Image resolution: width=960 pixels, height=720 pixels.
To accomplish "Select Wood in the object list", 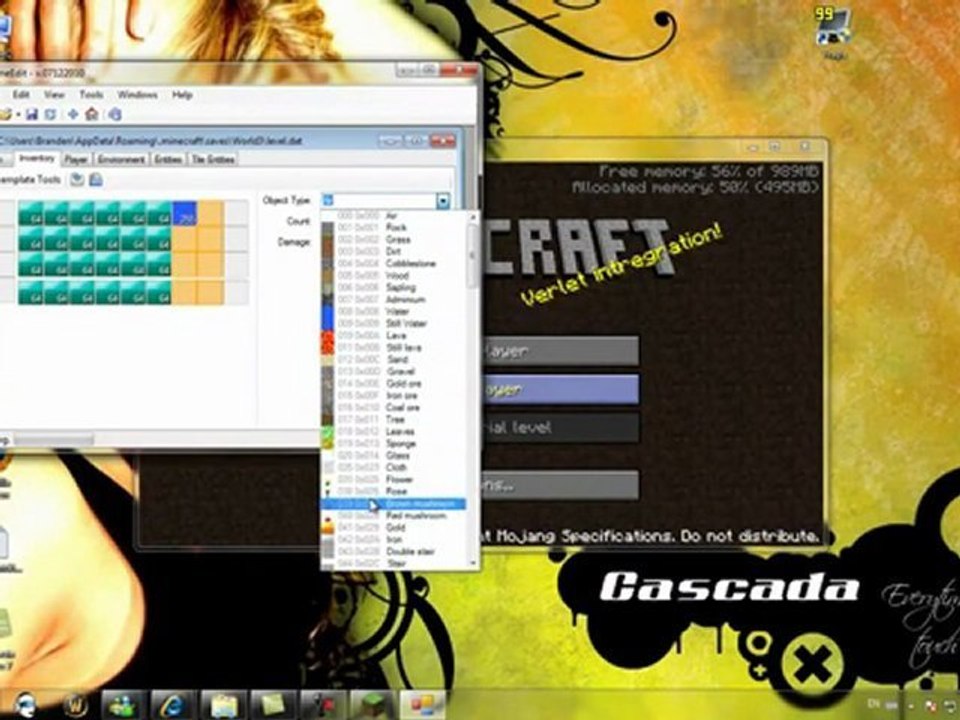I will (x=394, y=276).
